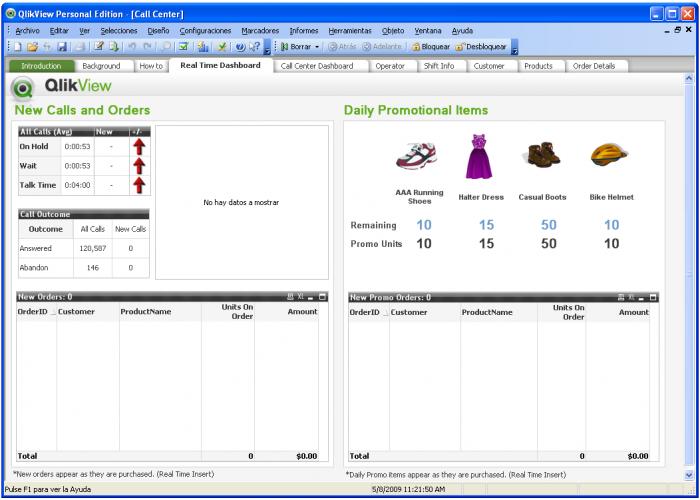Select the Casual Boots image
This screenshot has height=500, width=700.
(541, 155)
